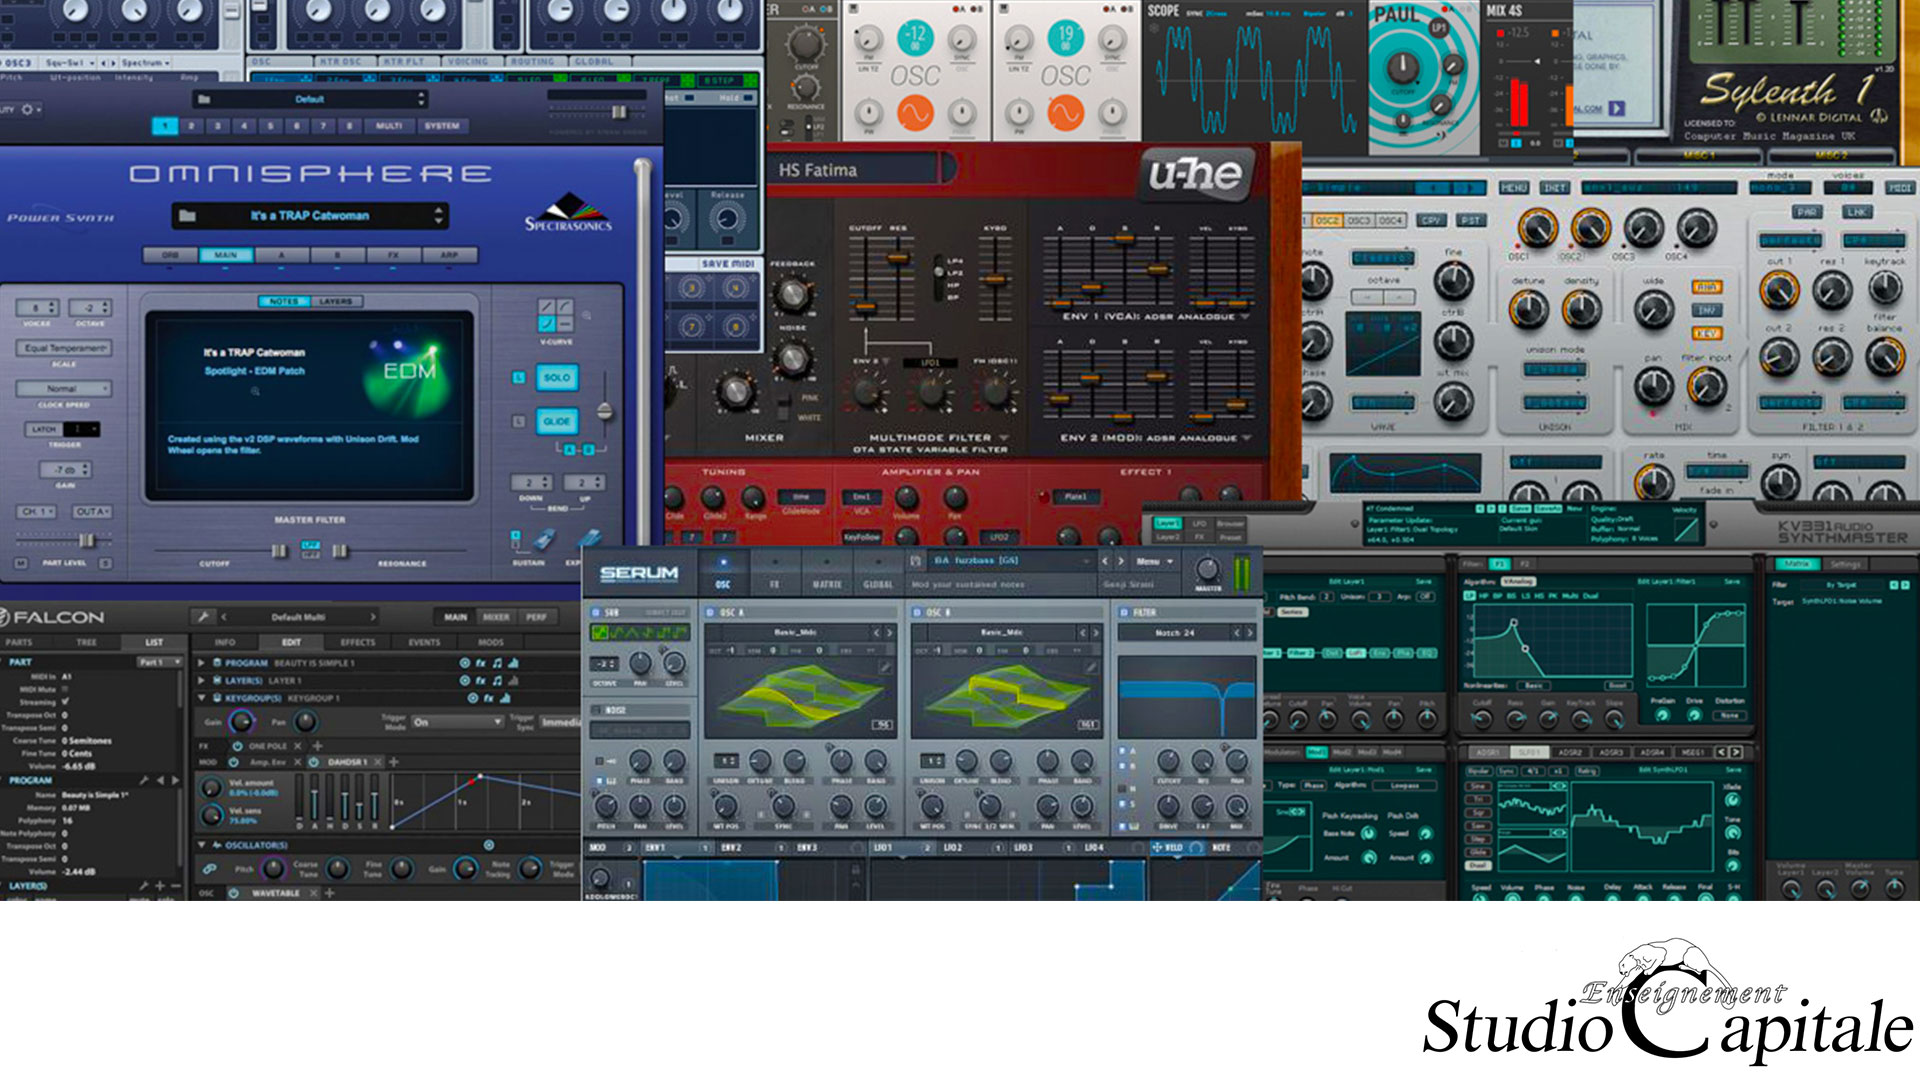The height and width of the screenshot is (1080, 1920).
Task: Open the Equal Temperament scale dropdown
Action: tap(65, 348)
